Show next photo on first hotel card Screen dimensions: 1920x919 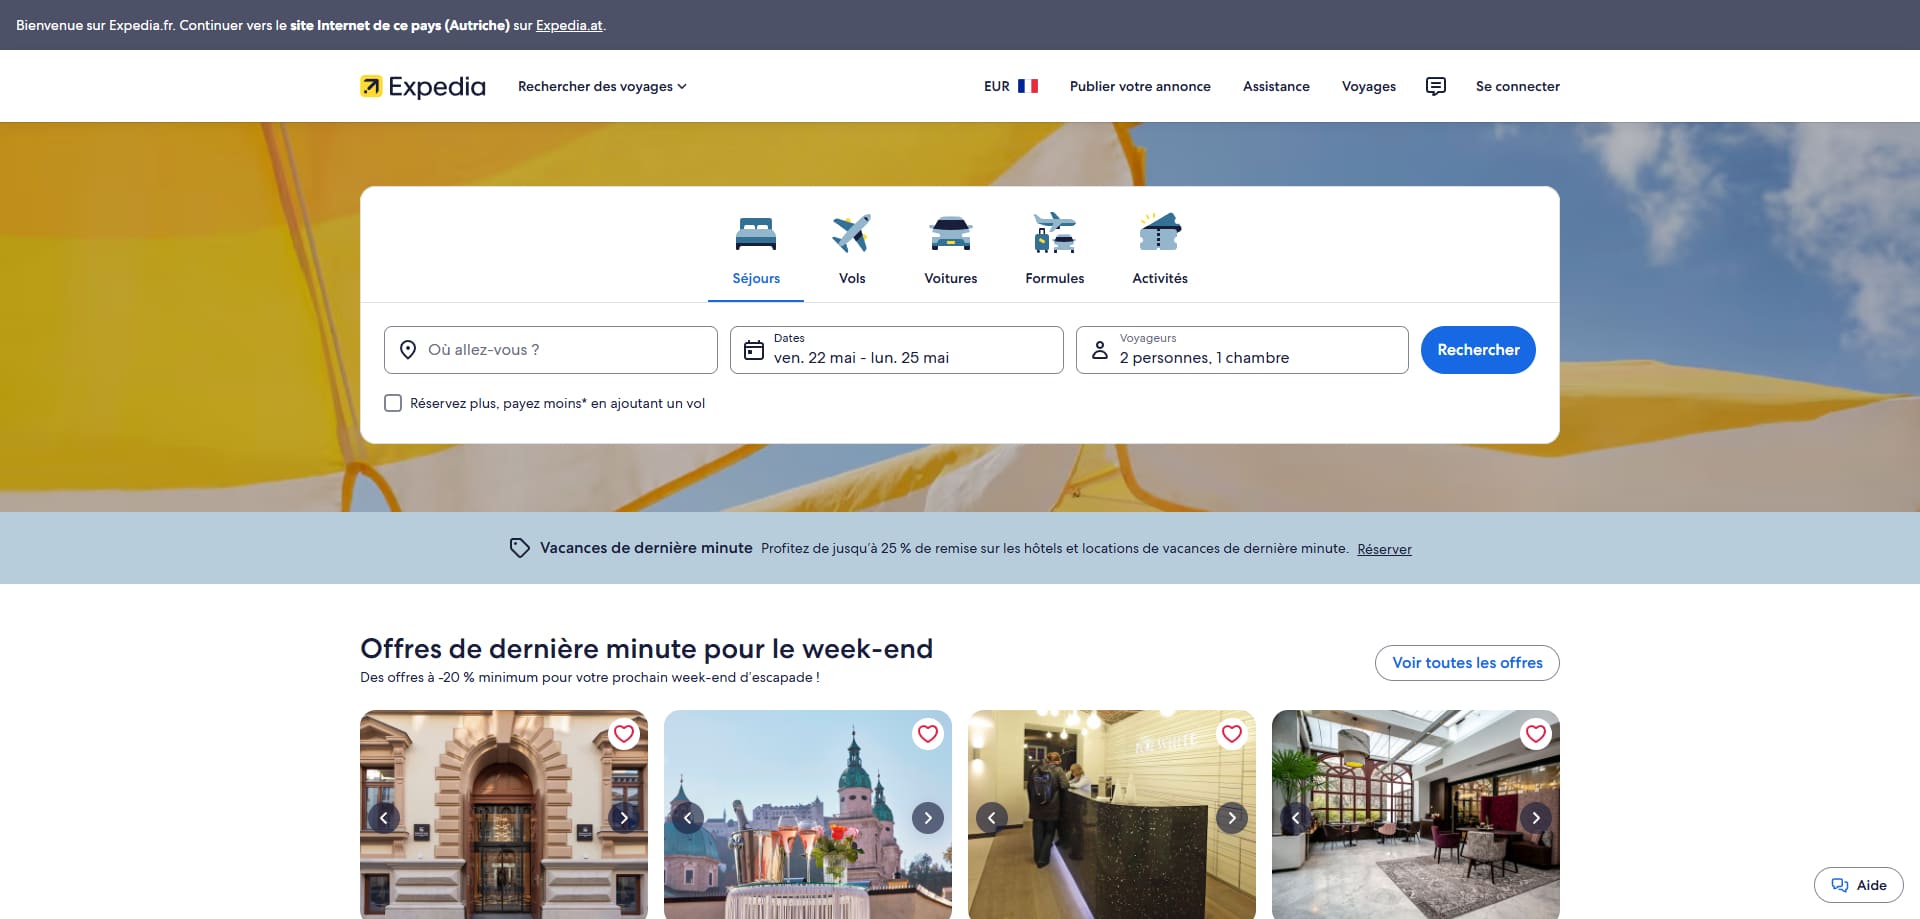tap(624, 818)
